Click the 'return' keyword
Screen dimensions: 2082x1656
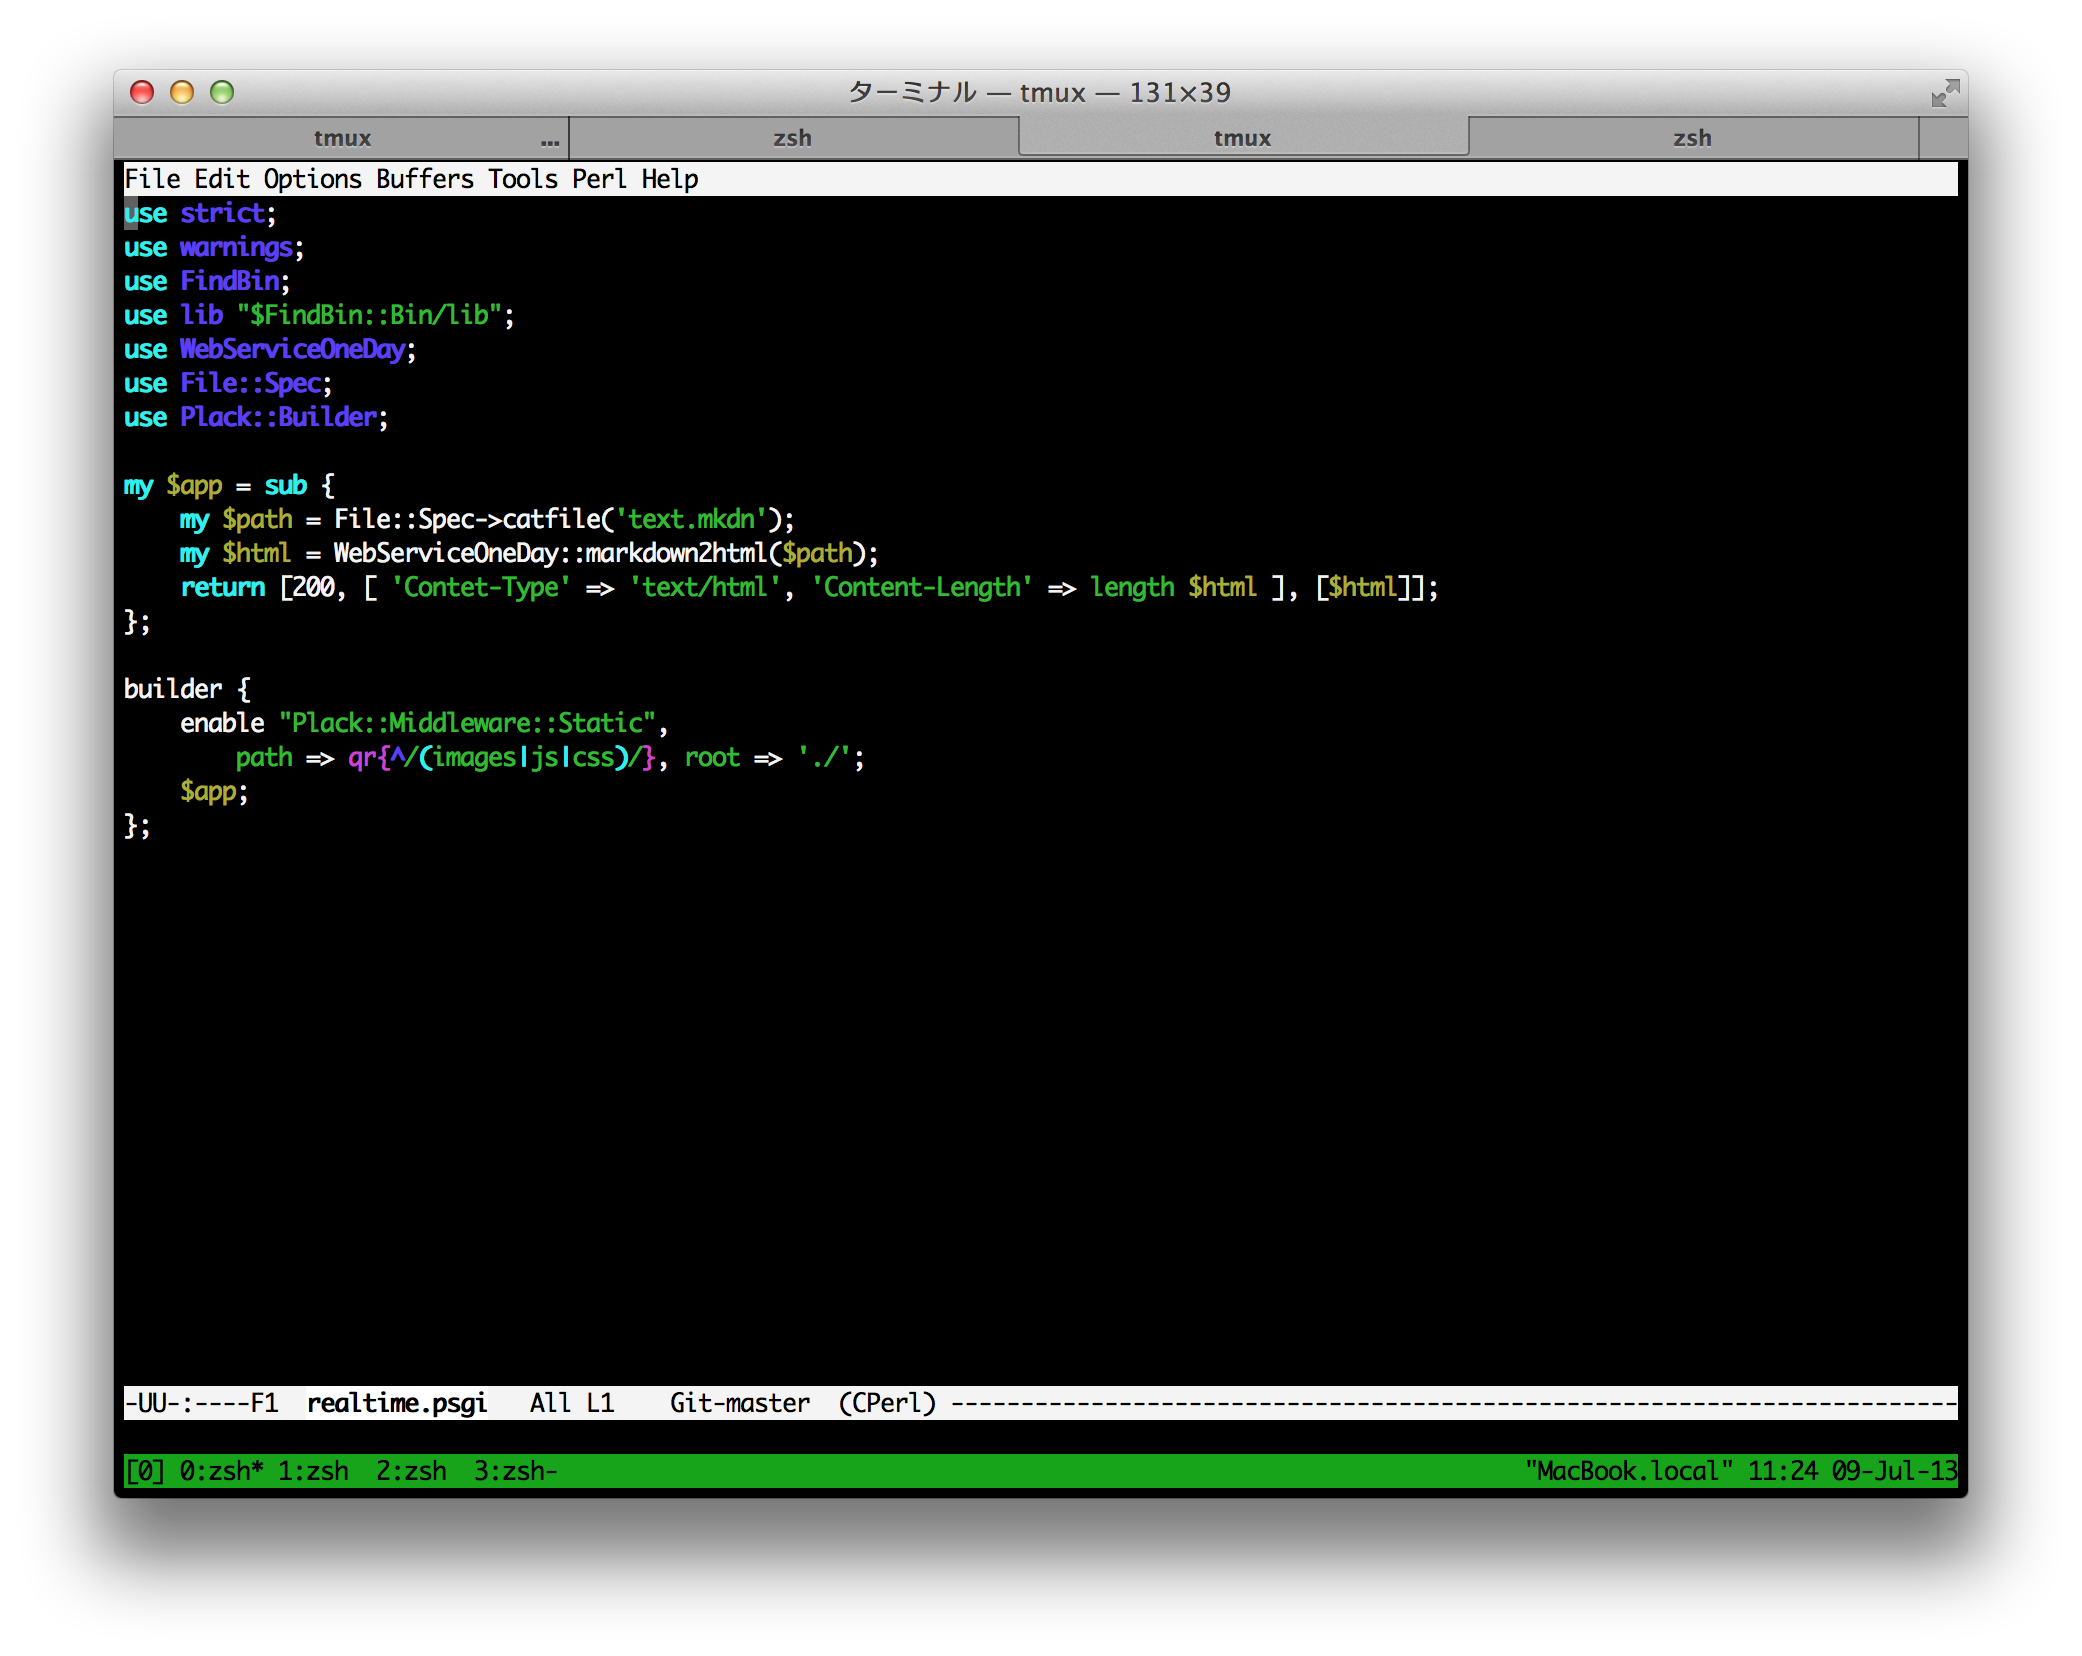[x=222, y=587]
